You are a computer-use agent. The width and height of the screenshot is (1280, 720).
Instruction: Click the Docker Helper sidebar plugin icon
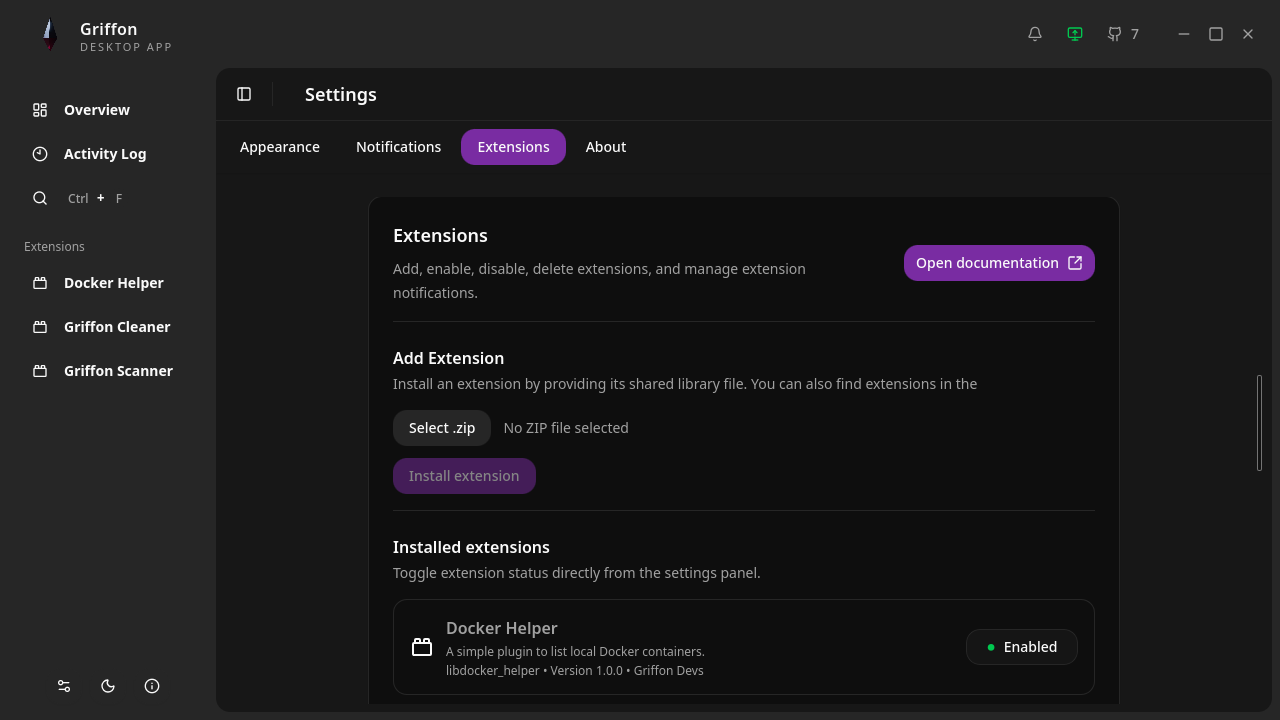(40, 283)
